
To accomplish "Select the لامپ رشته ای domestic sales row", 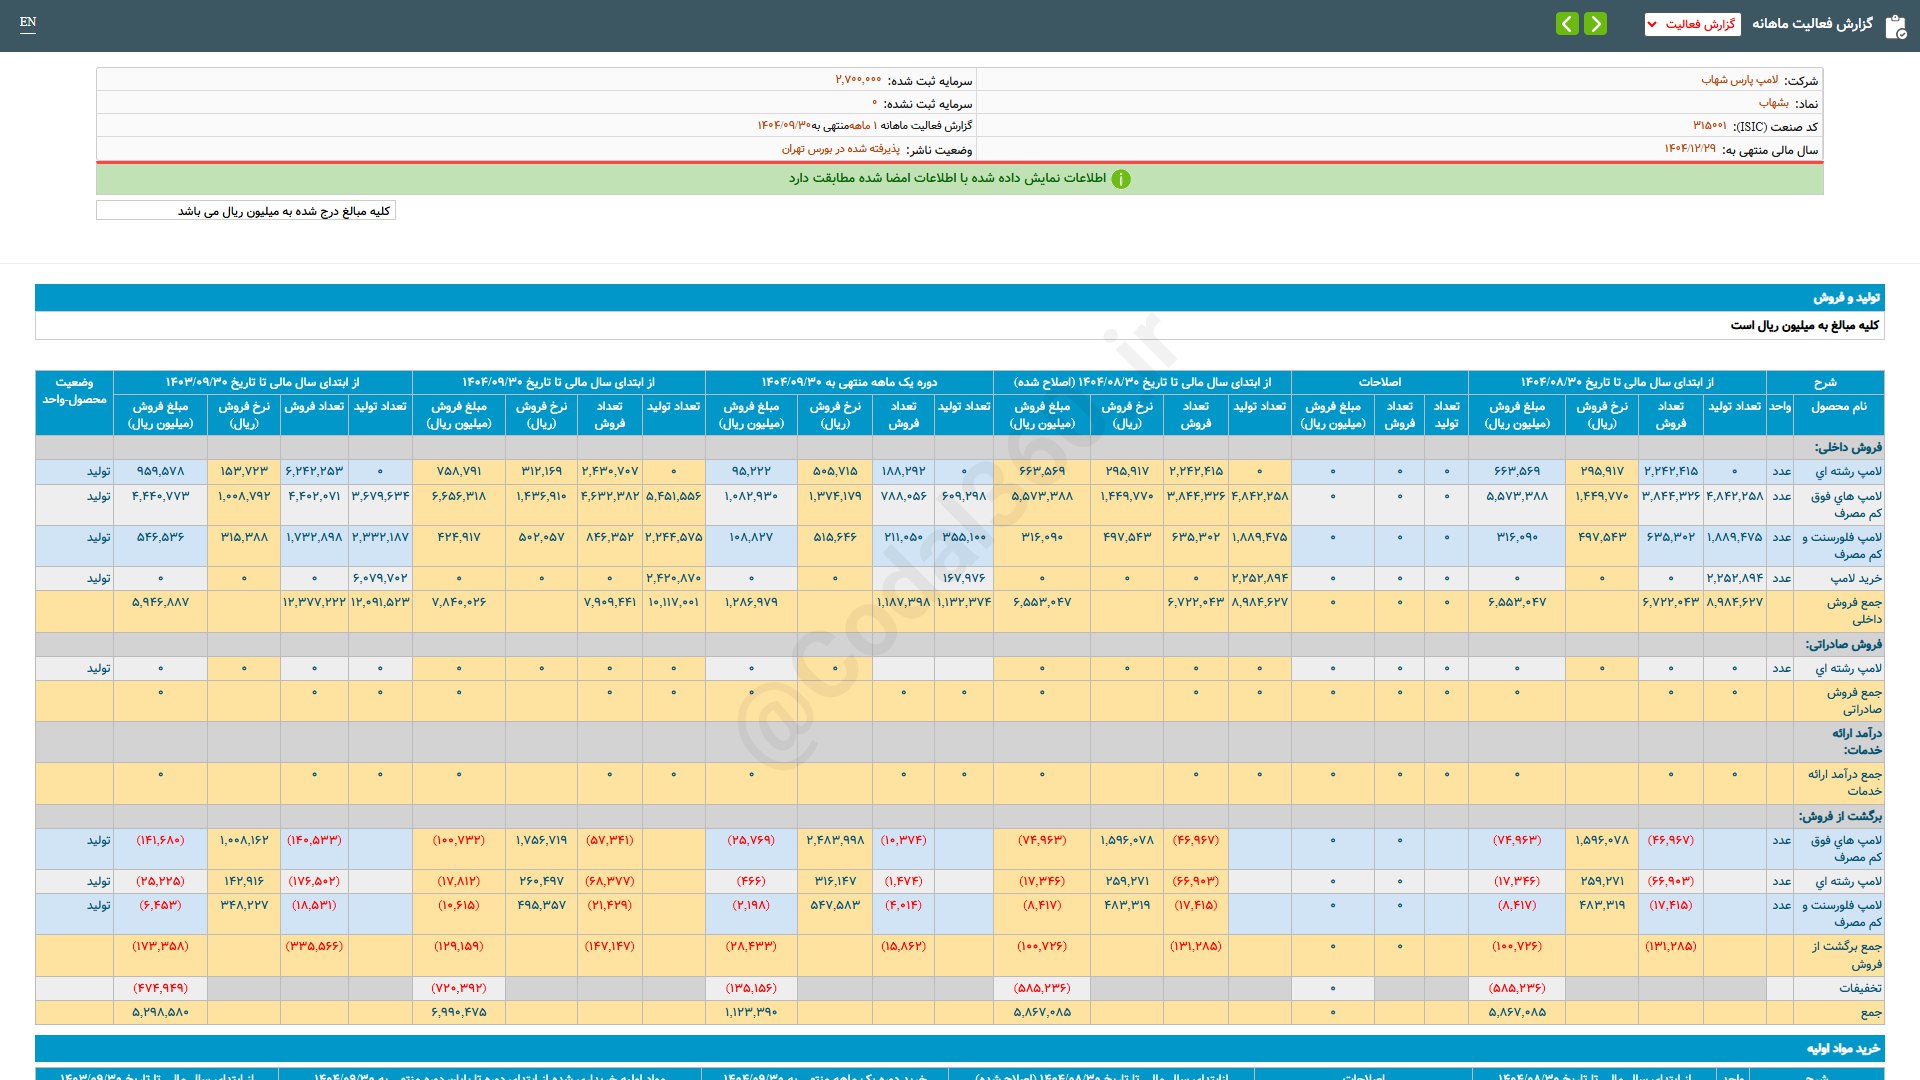I will coord(1848,471).
